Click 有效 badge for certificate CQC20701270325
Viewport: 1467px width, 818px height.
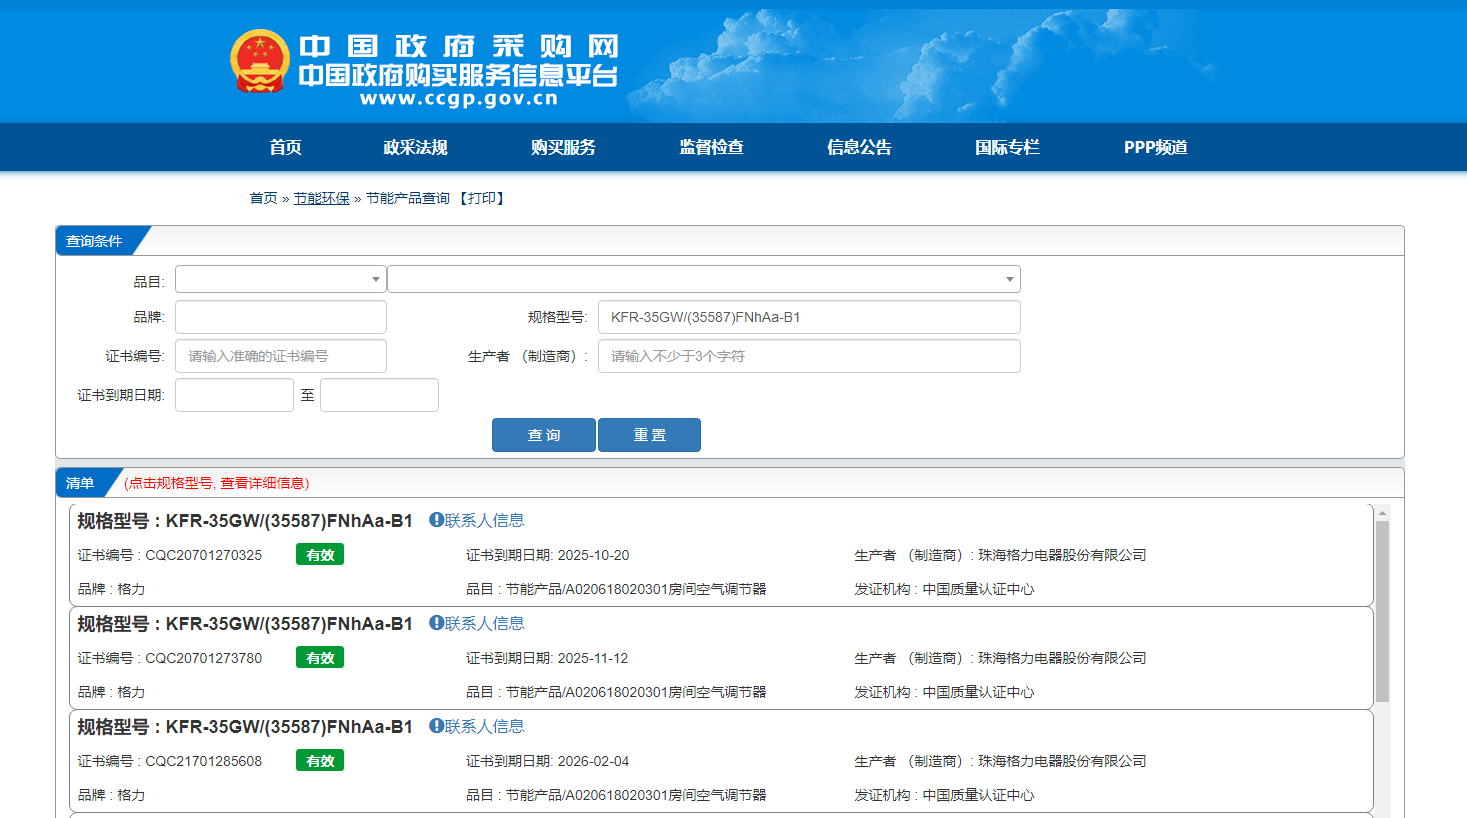320,554
